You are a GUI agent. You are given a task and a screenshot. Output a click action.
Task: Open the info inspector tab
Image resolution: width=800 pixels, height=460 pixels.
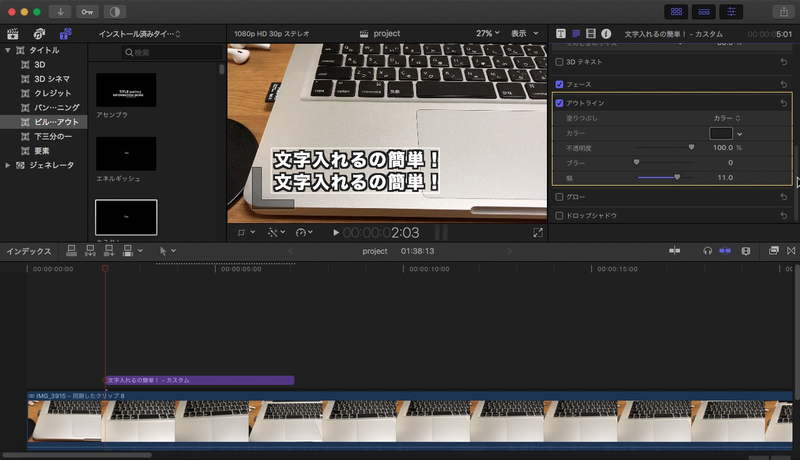tap(606, 34)
